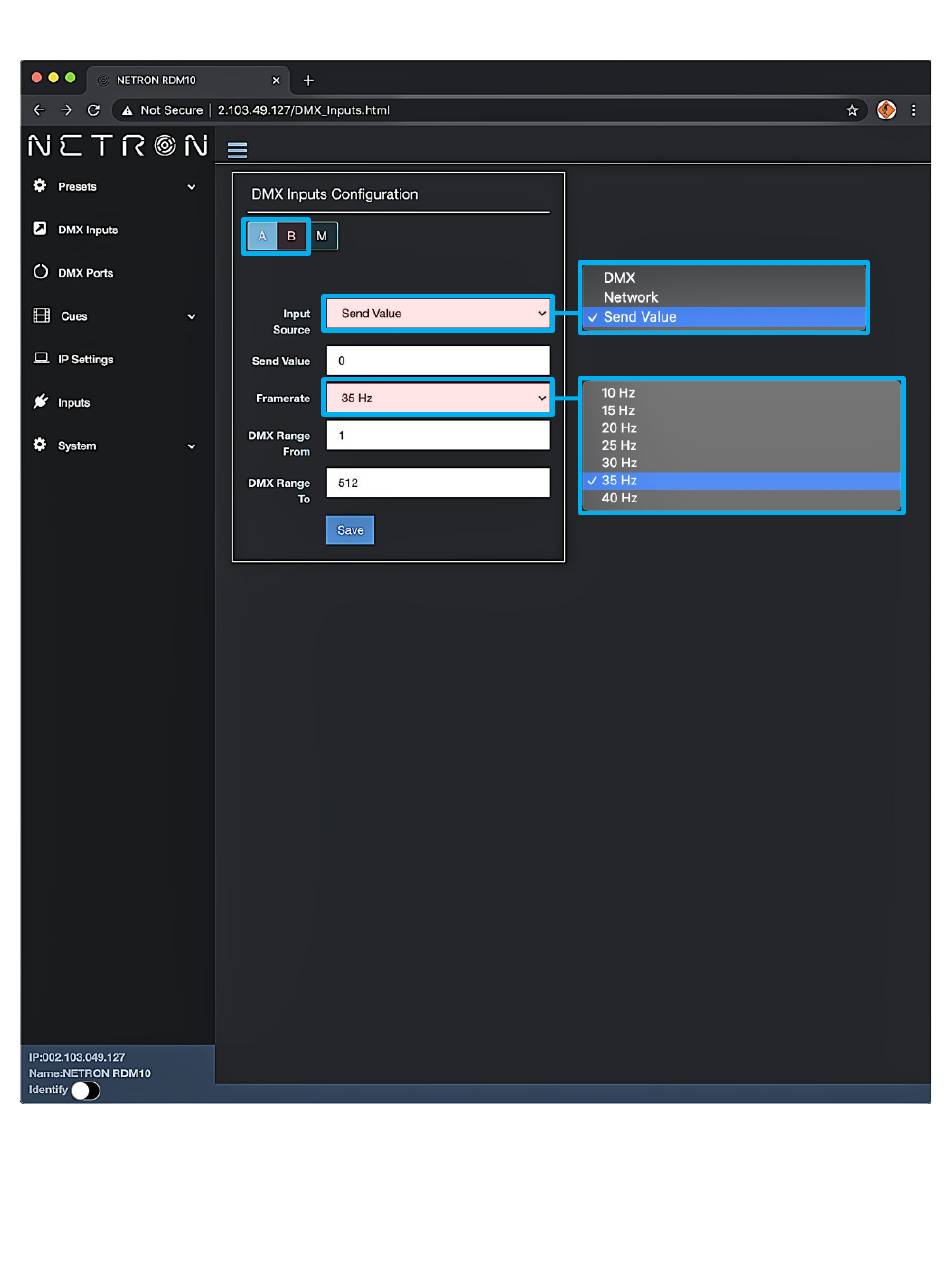Open IP Settings page link
950x1276 pixels.
(86, 359)
